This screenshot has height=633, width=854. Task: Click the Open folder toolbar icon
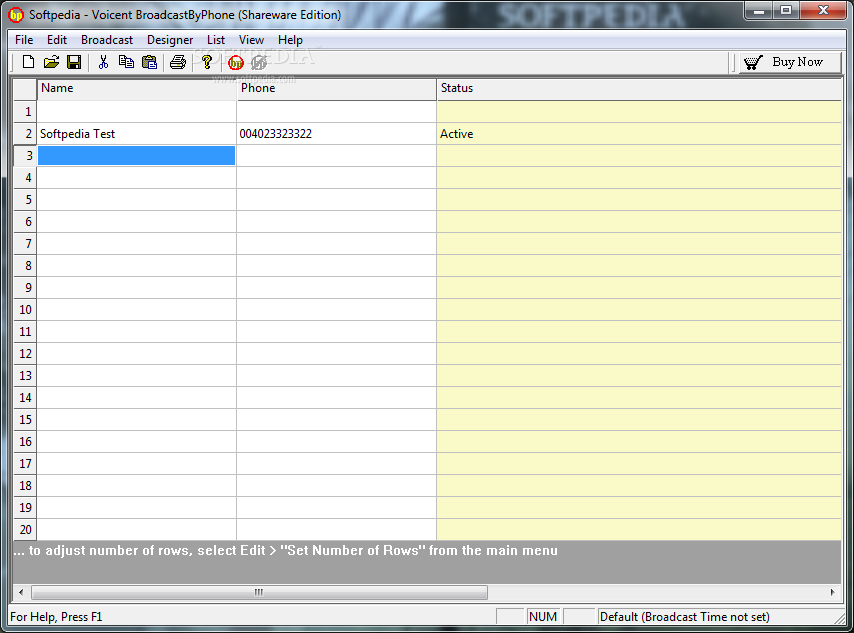pyautogui.click(x=51, y=62)
